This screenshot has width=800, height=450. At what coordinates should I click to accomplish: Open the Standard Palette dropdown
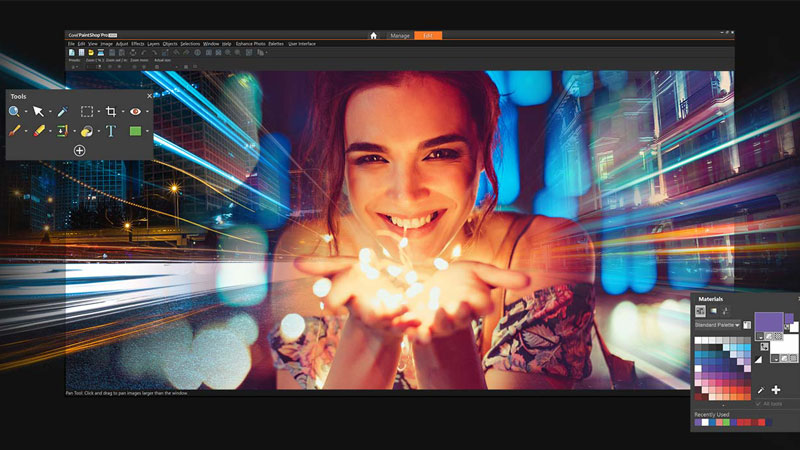(x=738, y=325)
